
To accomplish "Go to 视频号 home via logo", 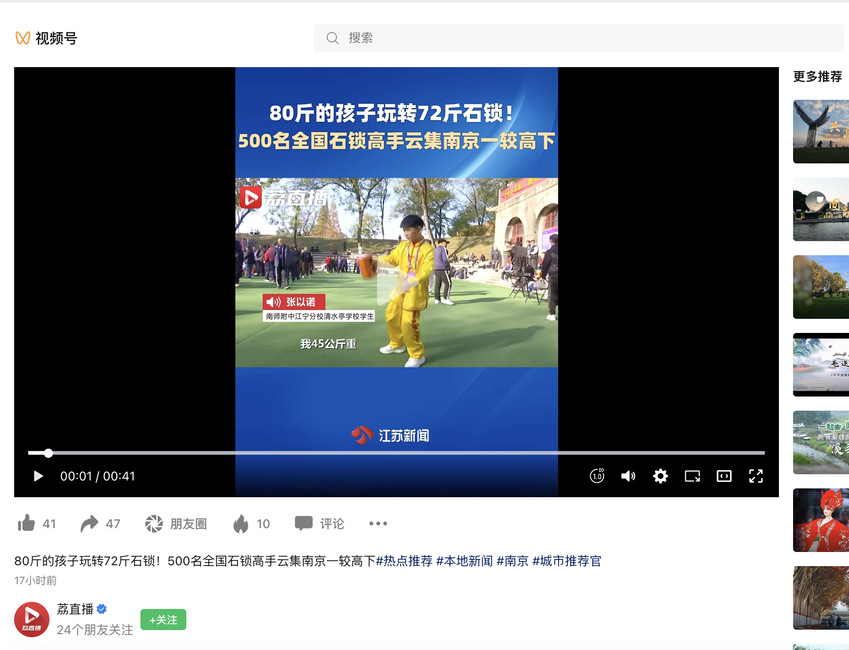I will point(46,38).
